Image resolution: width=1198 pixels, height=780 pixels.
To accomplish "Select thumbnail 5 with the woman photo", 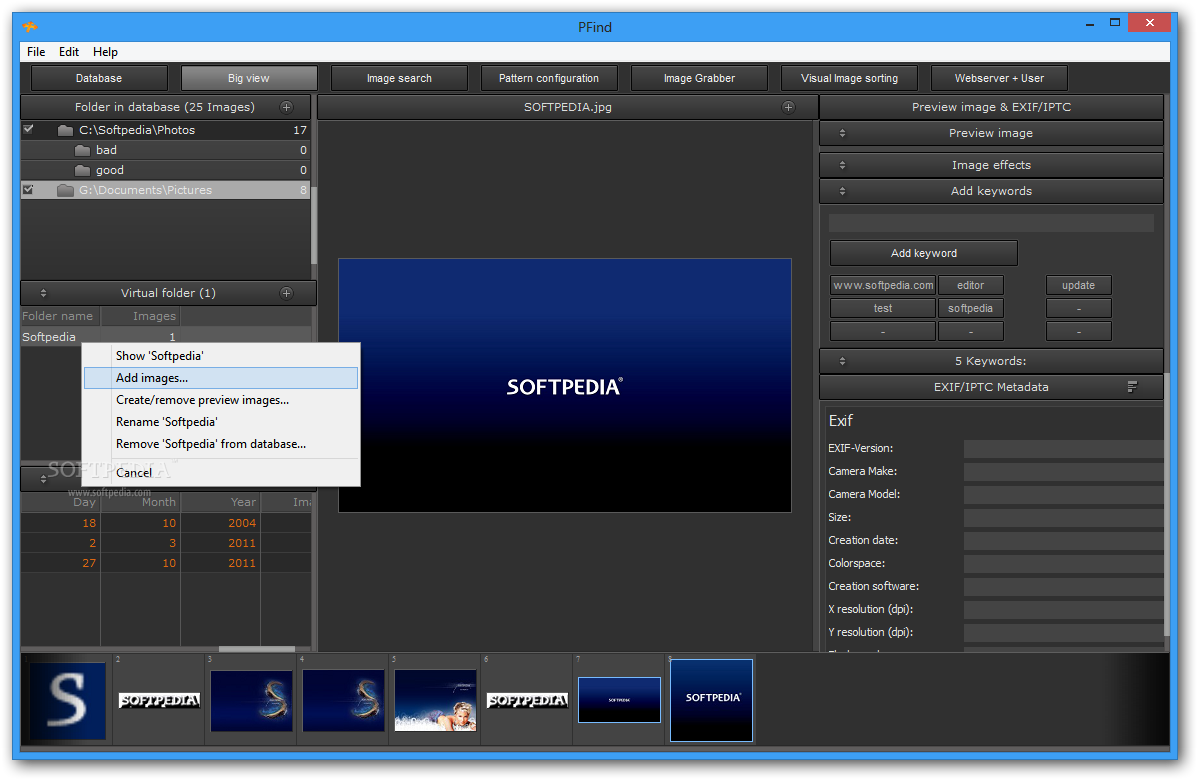I will point(435,701).
